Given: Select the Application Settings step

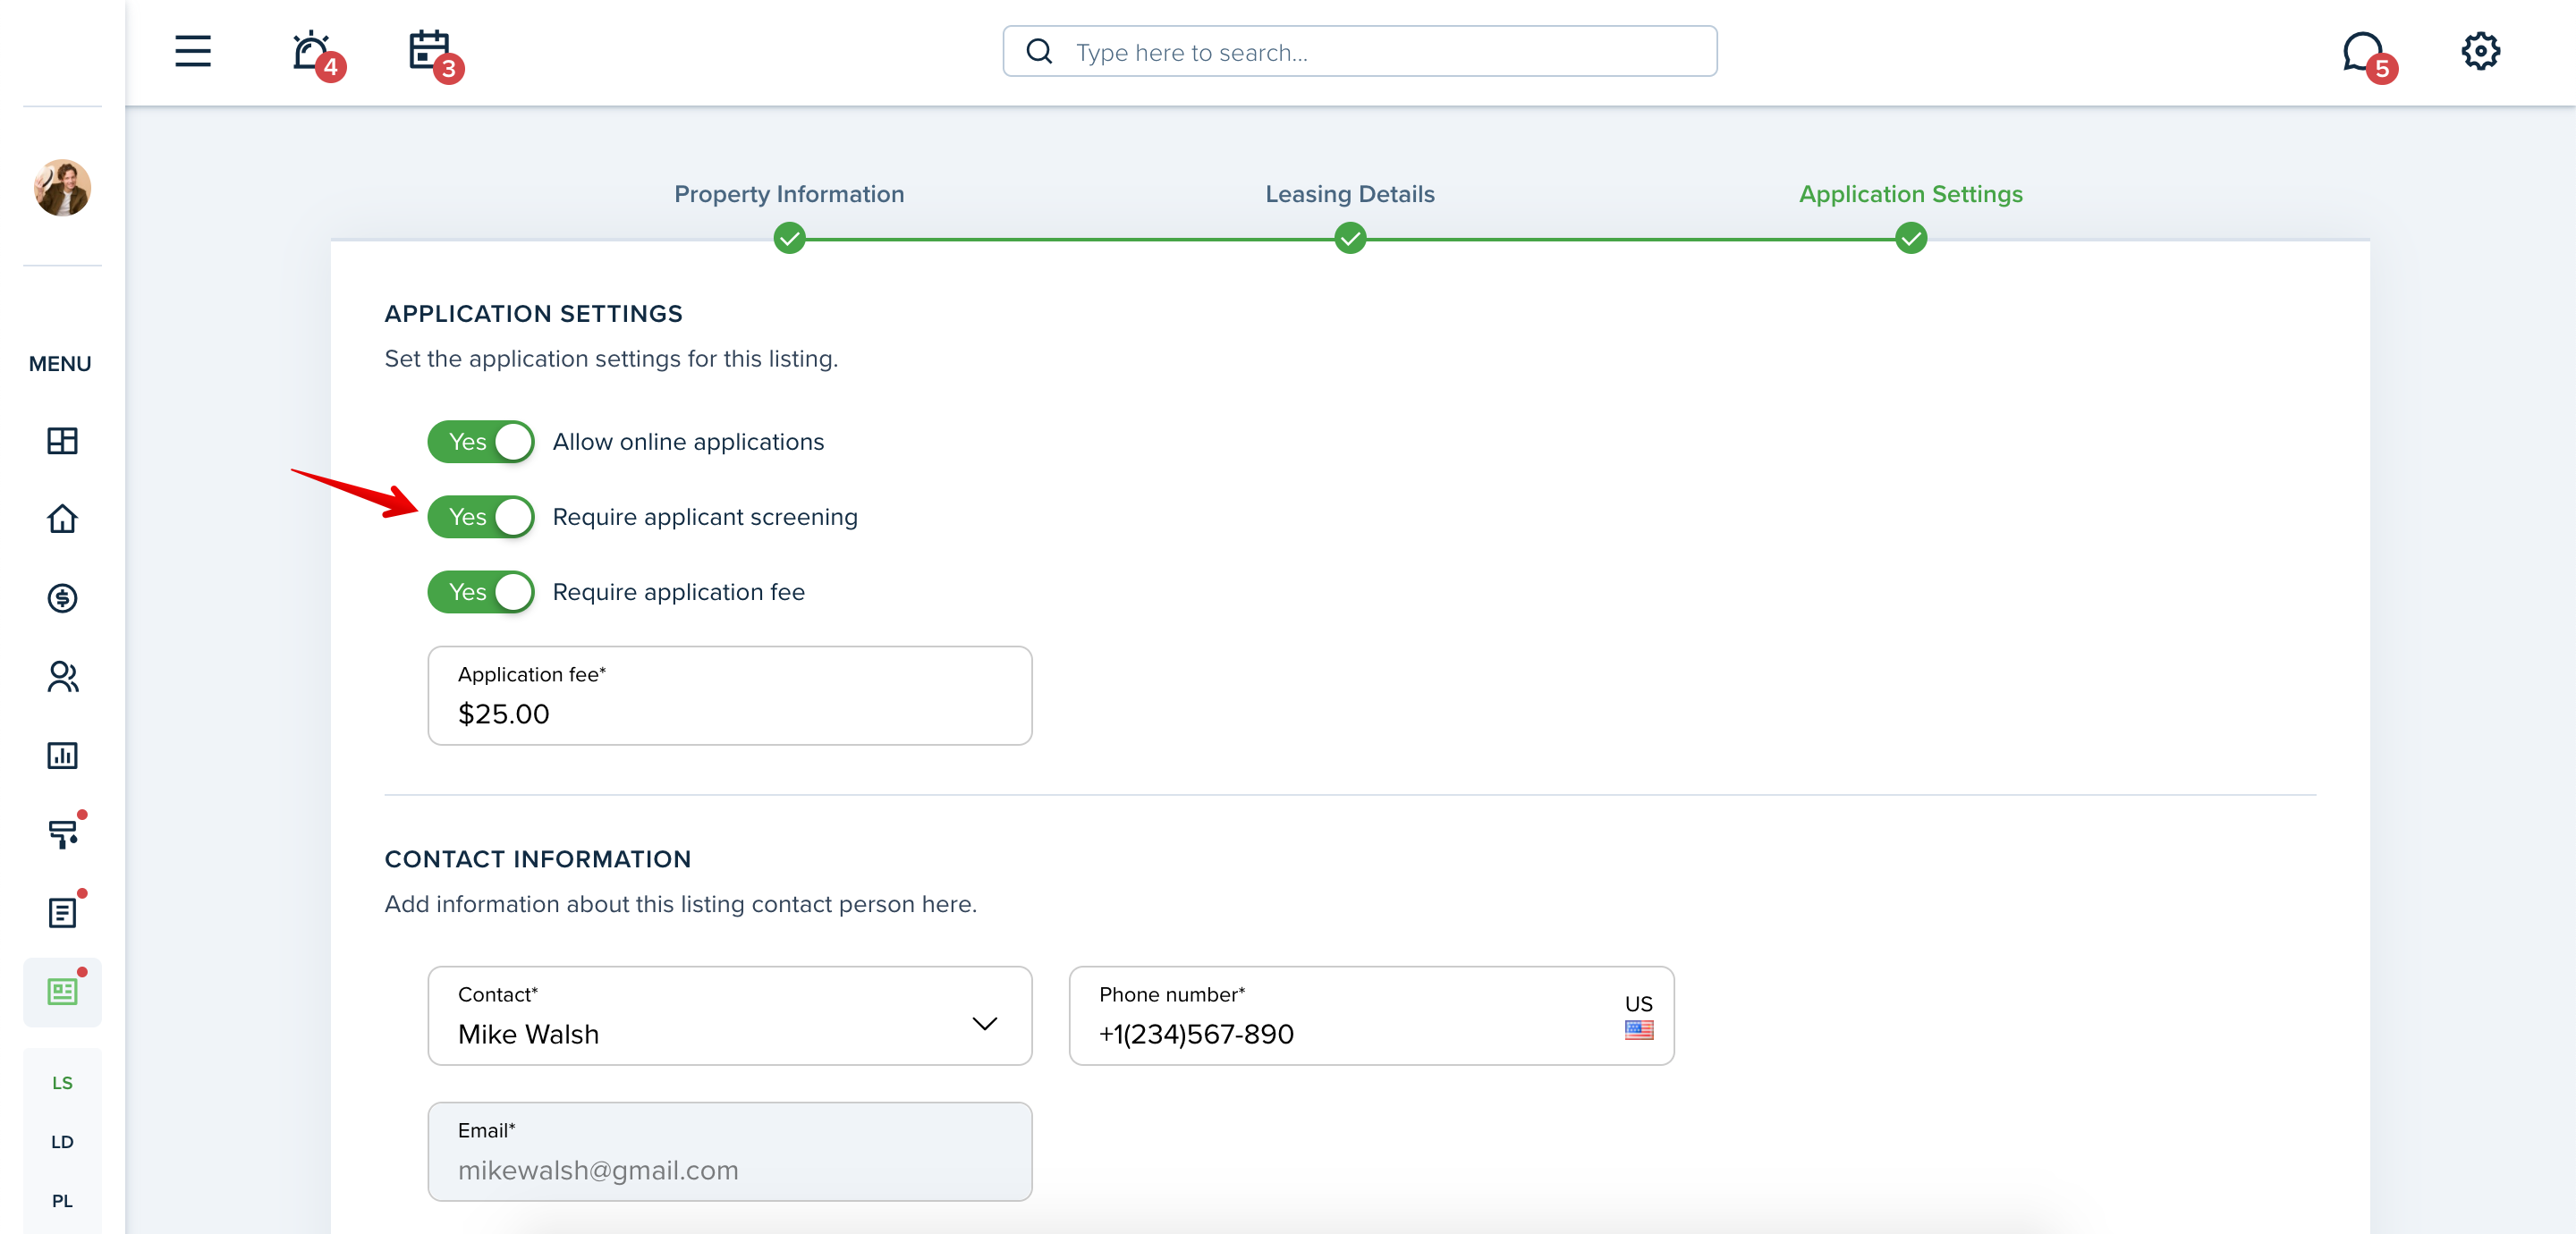Looking at the screenshot, I should pyautogui.click(x=1910, y=194).
